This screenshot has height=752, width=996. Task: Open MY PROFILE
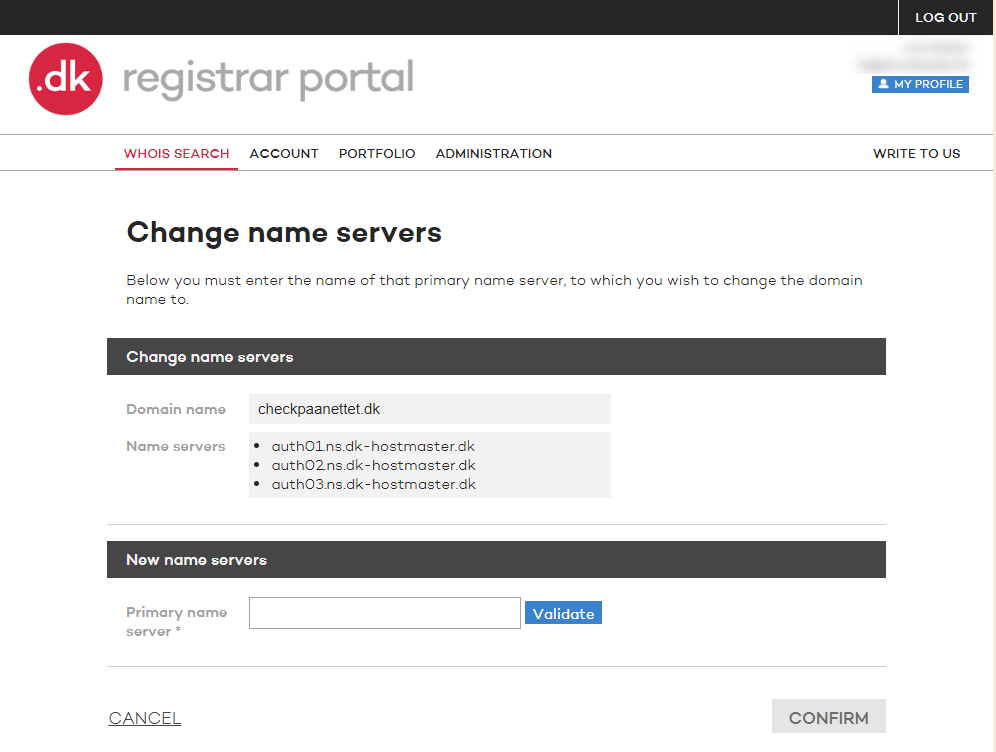tap(925, 84)
